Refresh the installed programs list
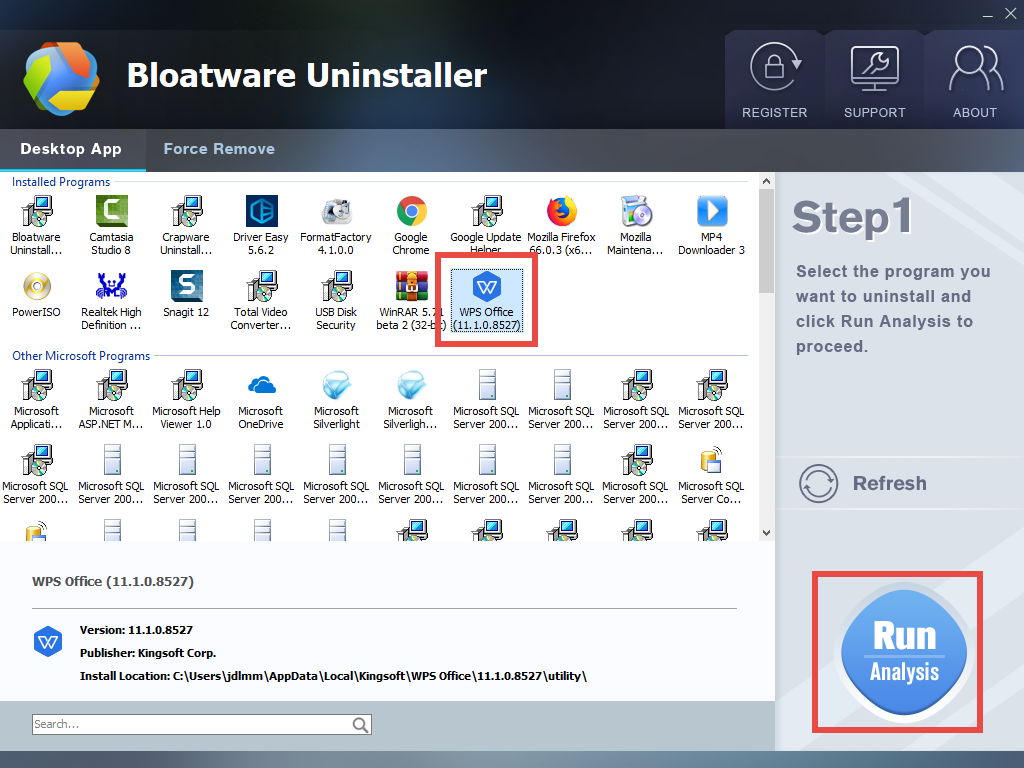 pyautogui.click(x=863, y=483)
